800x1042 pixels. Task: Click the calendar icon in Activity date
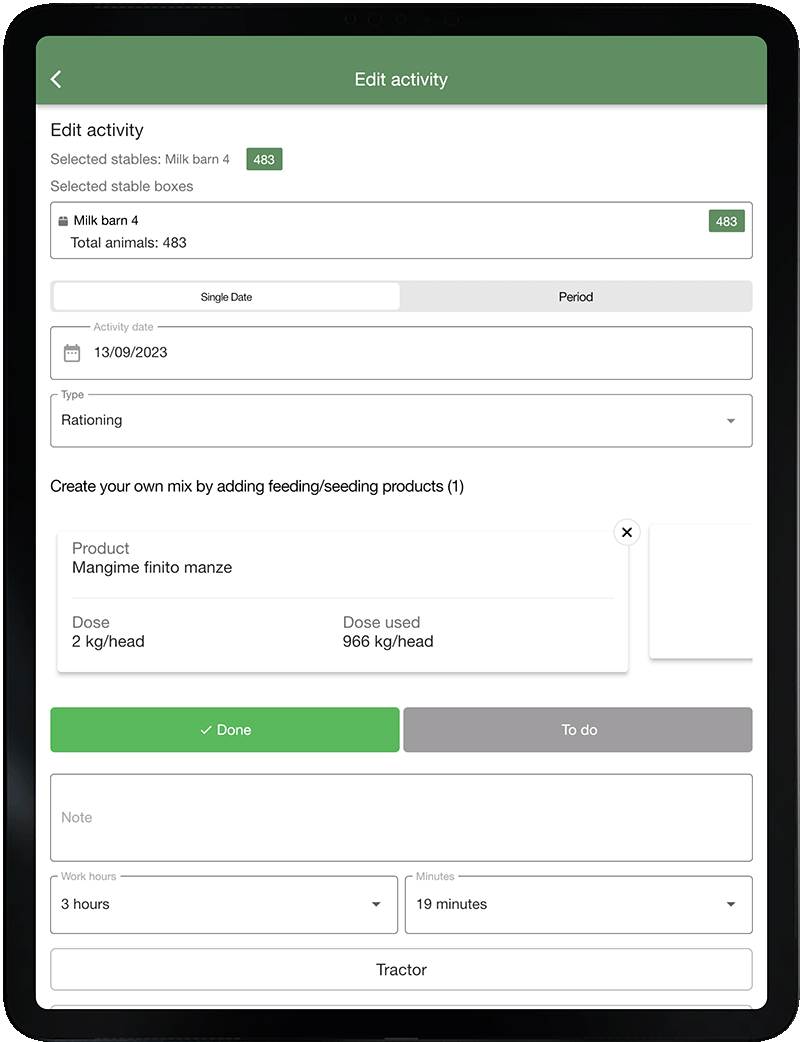point(72,352)
